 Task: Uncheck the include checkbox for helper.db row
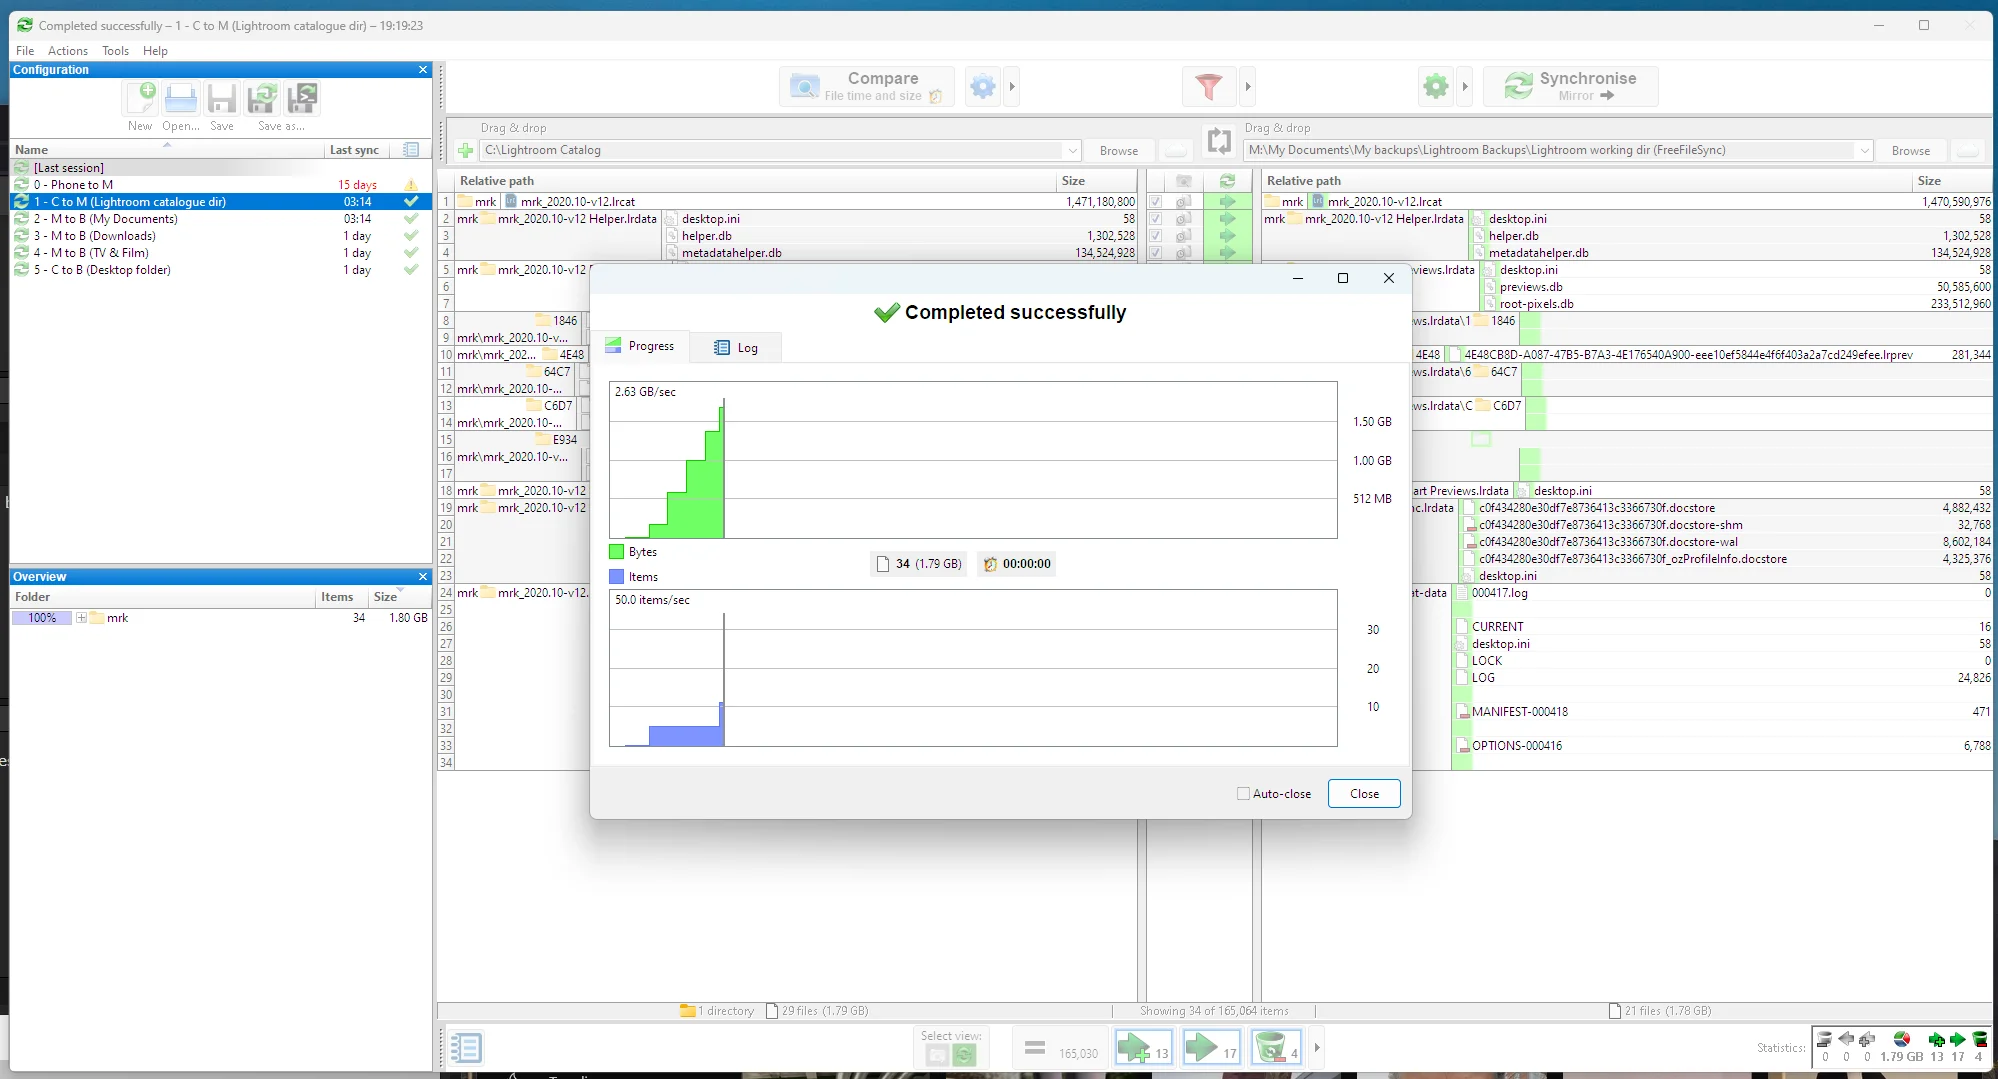point(1156,236)
